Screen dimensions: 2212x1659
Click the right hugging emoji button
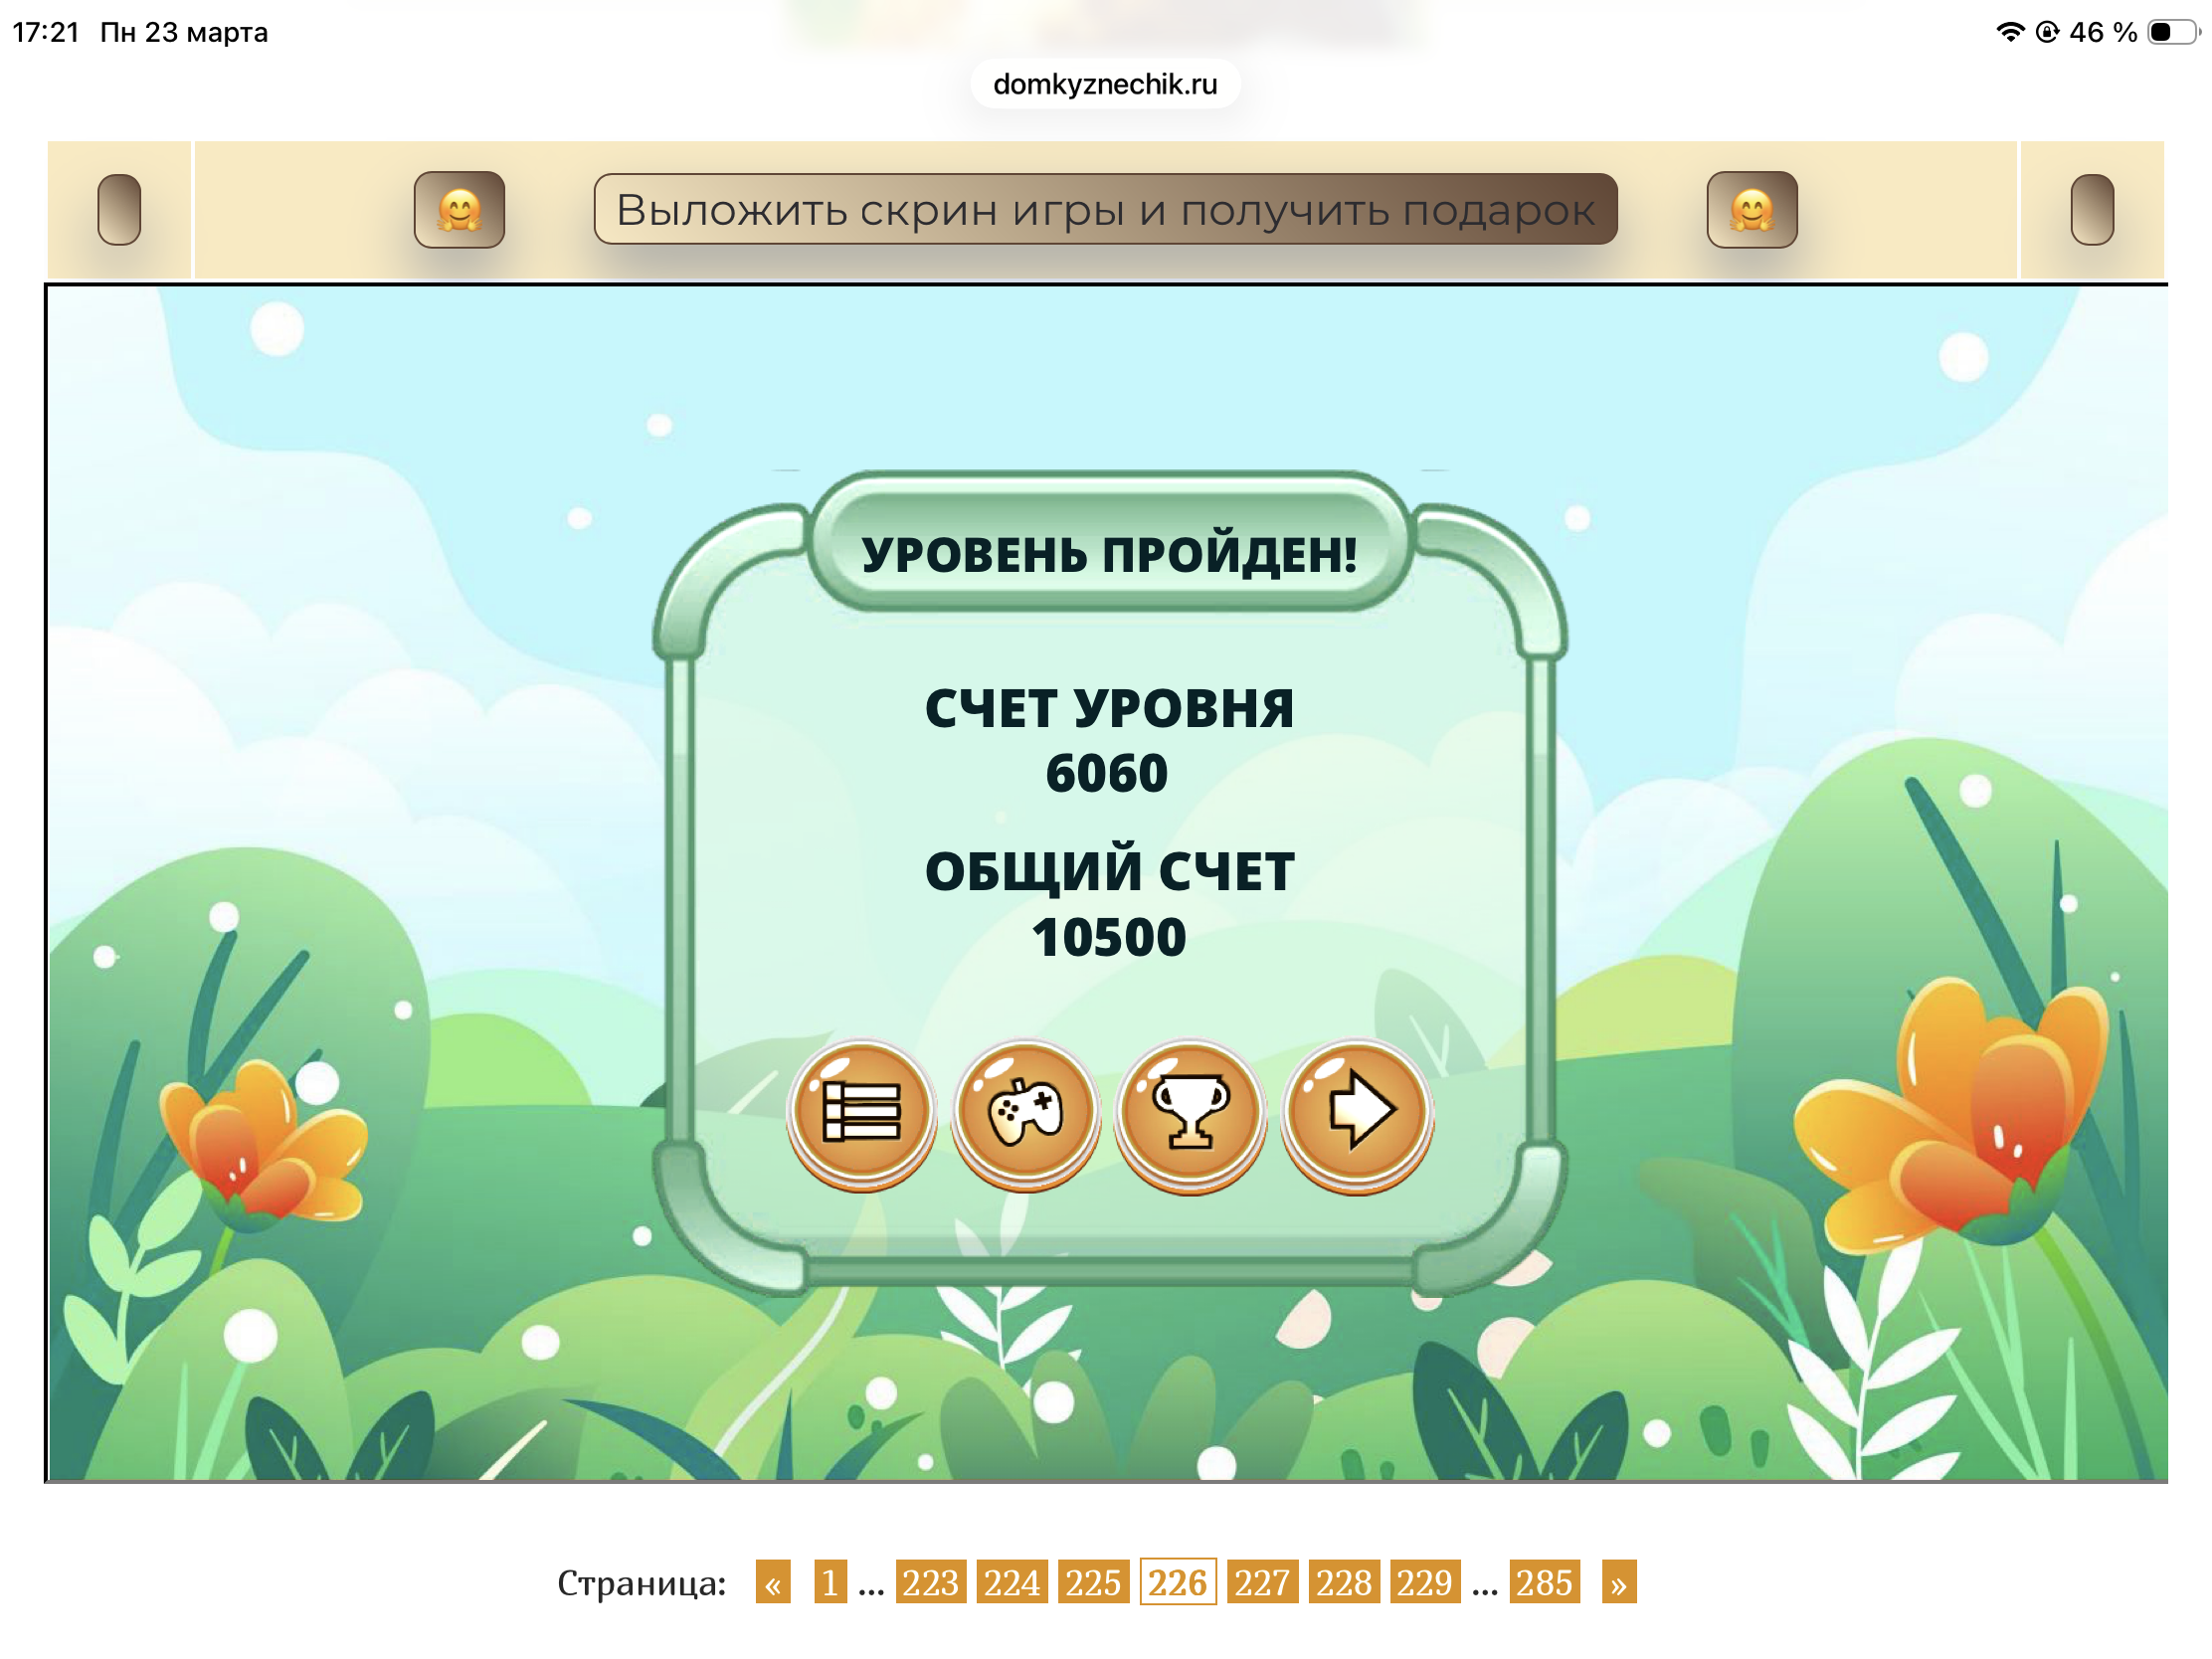(x=1751, y=210)
